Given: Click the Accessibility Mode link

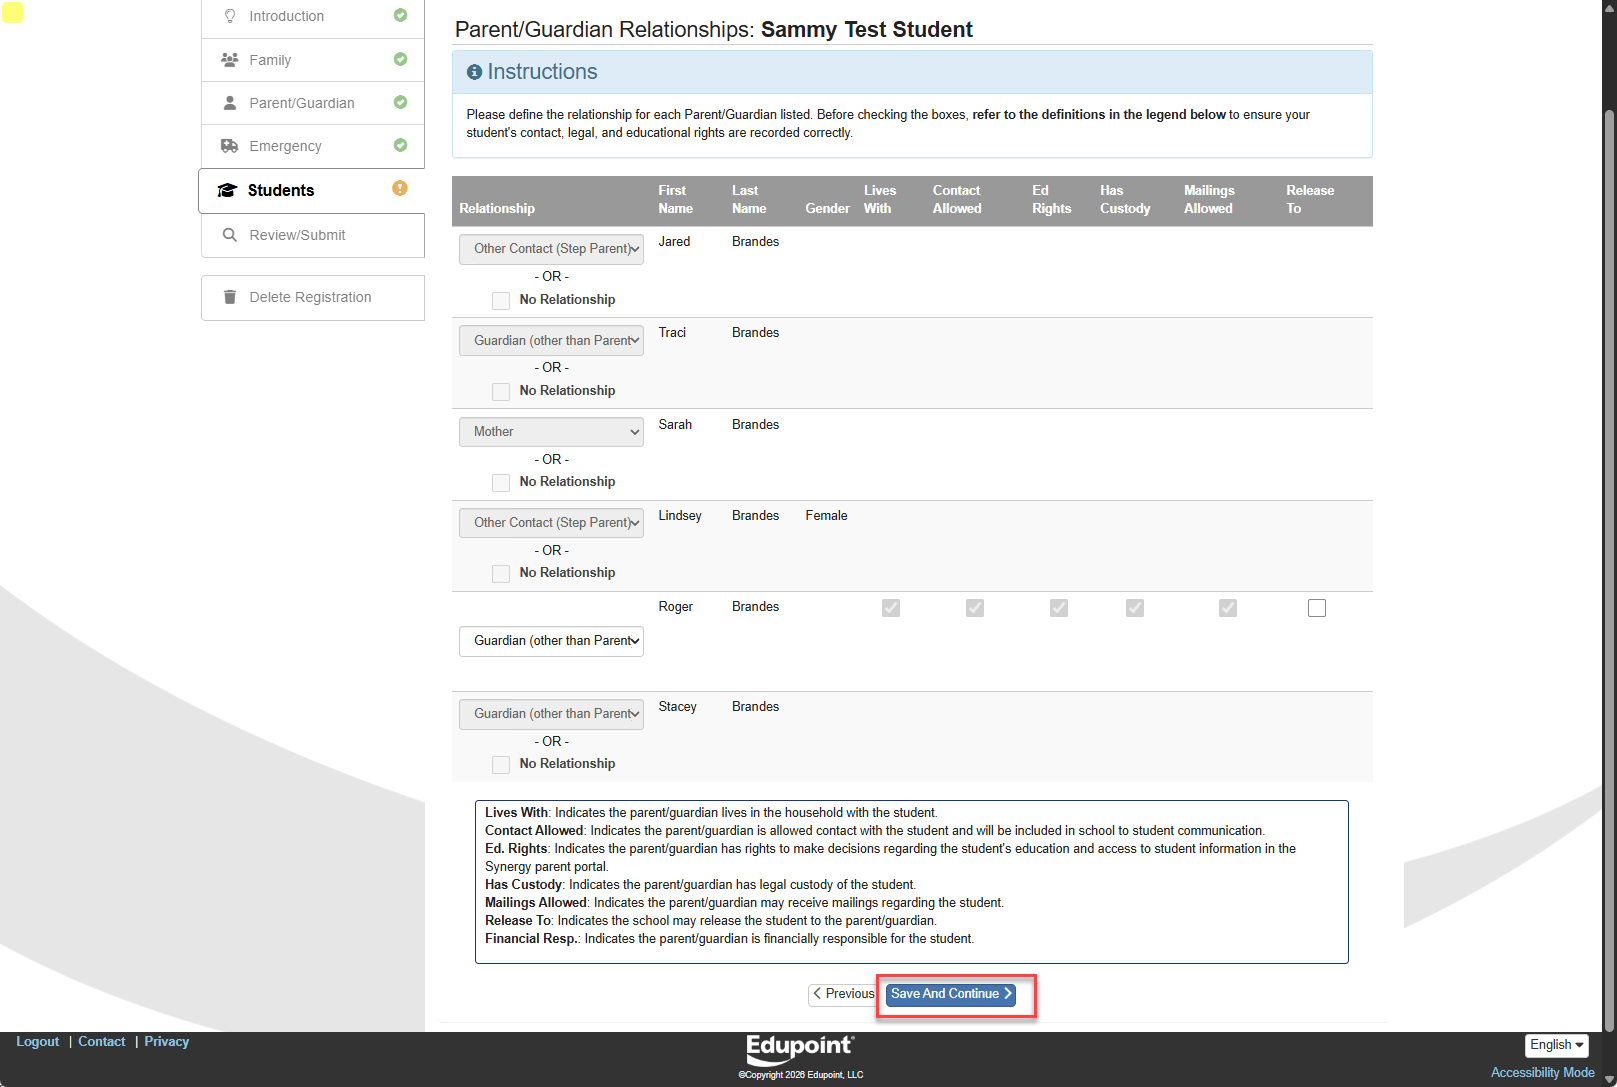Looking at the screenshot, I should 1542,1073.
